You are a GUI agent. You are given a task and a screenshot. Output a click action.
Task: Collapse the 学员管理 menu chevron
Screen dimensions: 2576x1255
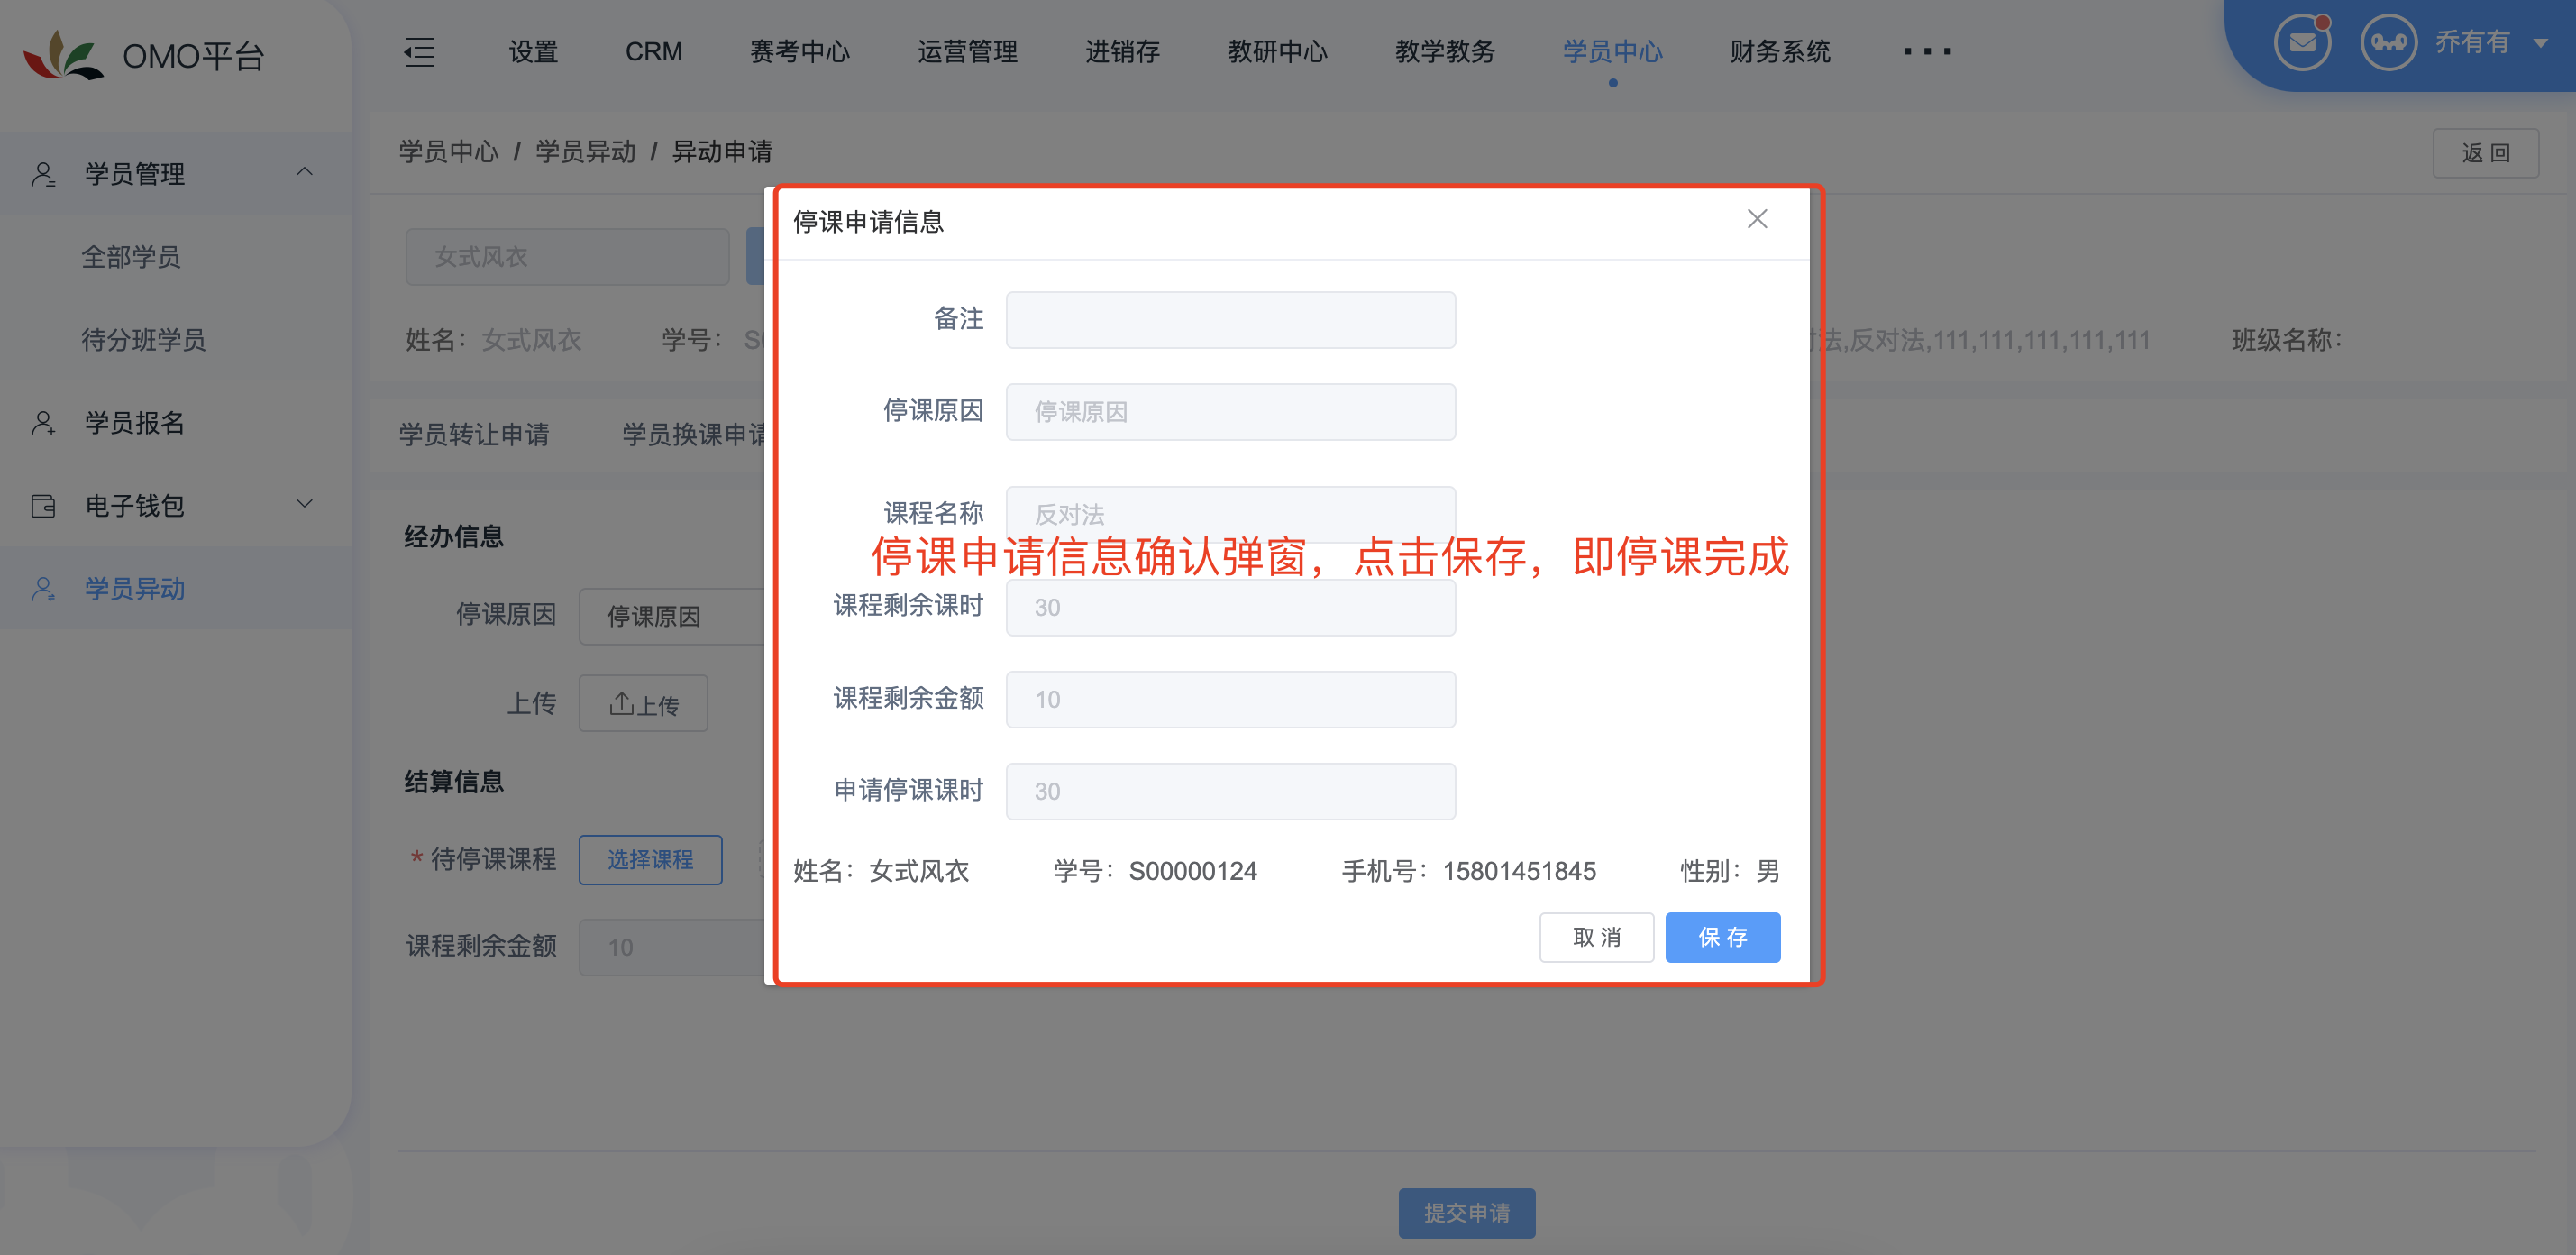[305, 172]
